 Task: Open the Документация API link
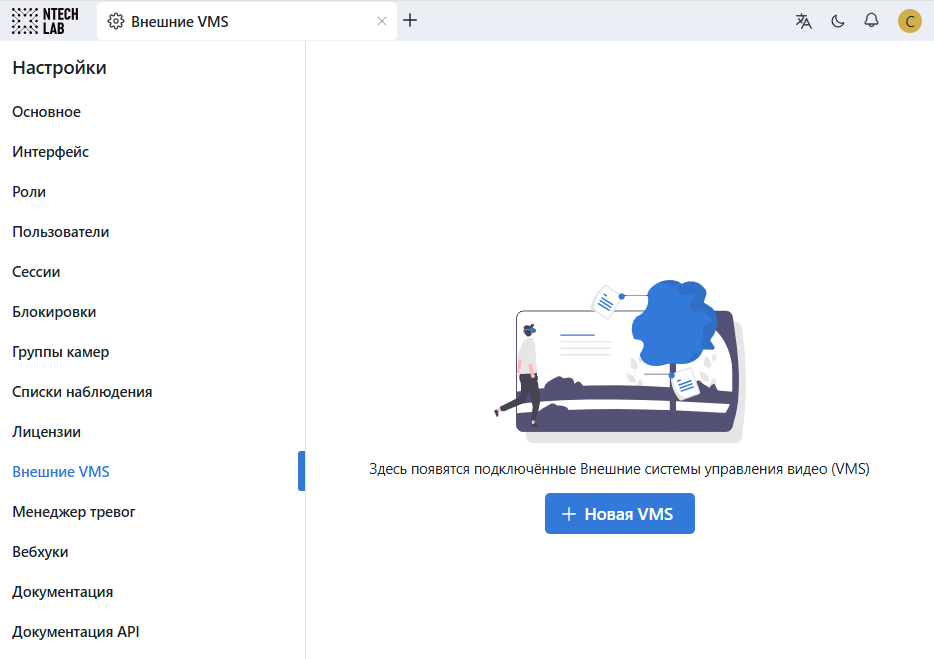click(75, 632)
